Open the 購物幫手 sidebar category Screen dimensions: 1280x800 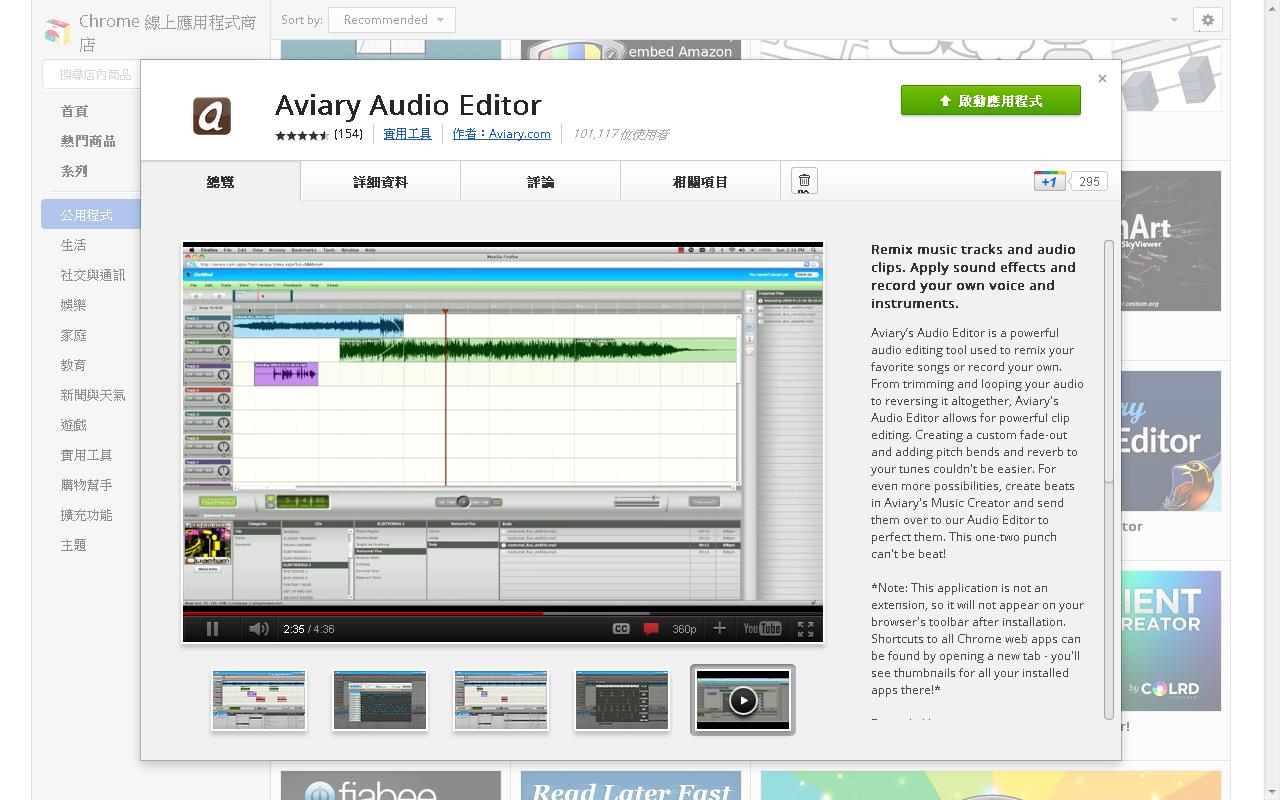pos(86,485)
